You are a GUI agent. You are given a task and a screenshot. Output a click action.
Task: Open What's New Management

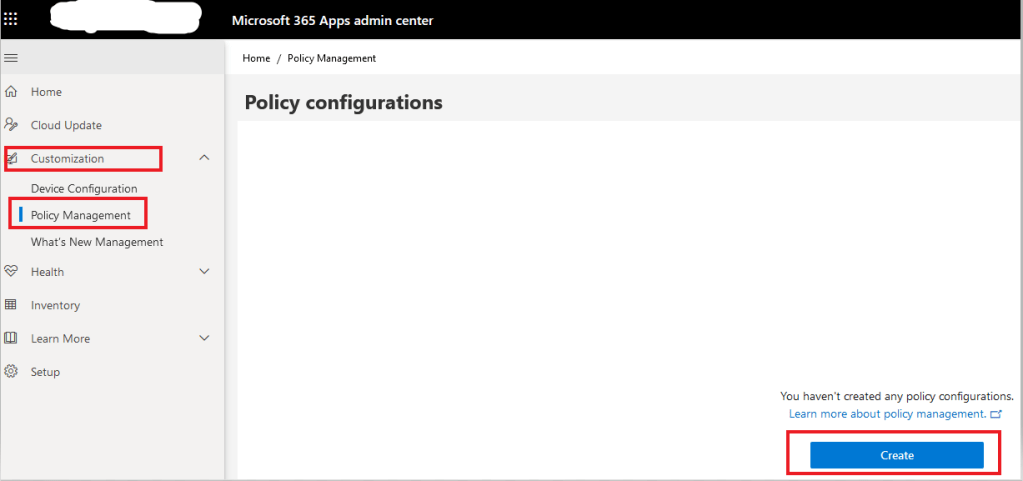[97, 242]
